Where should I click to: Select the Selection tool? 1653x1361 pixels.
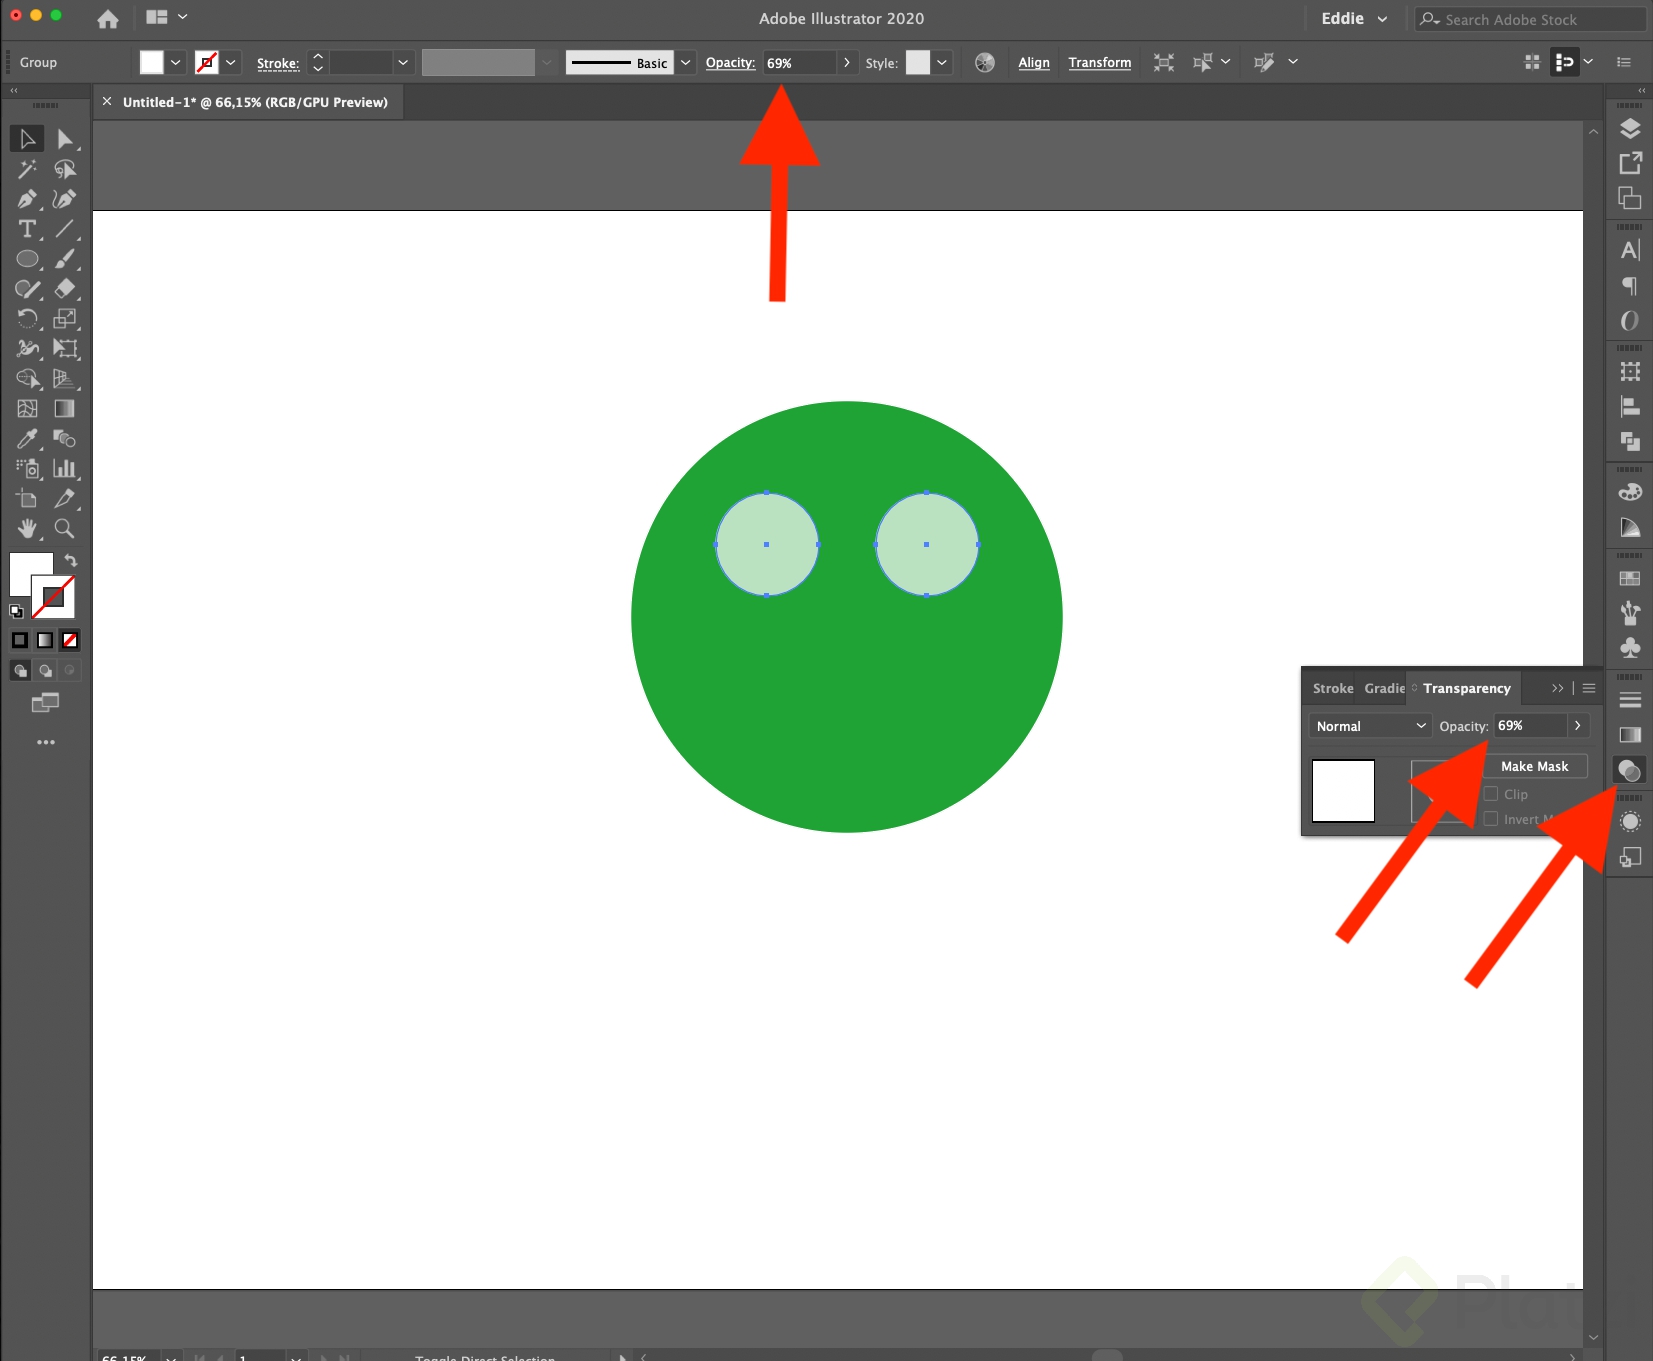click(26, 138)
